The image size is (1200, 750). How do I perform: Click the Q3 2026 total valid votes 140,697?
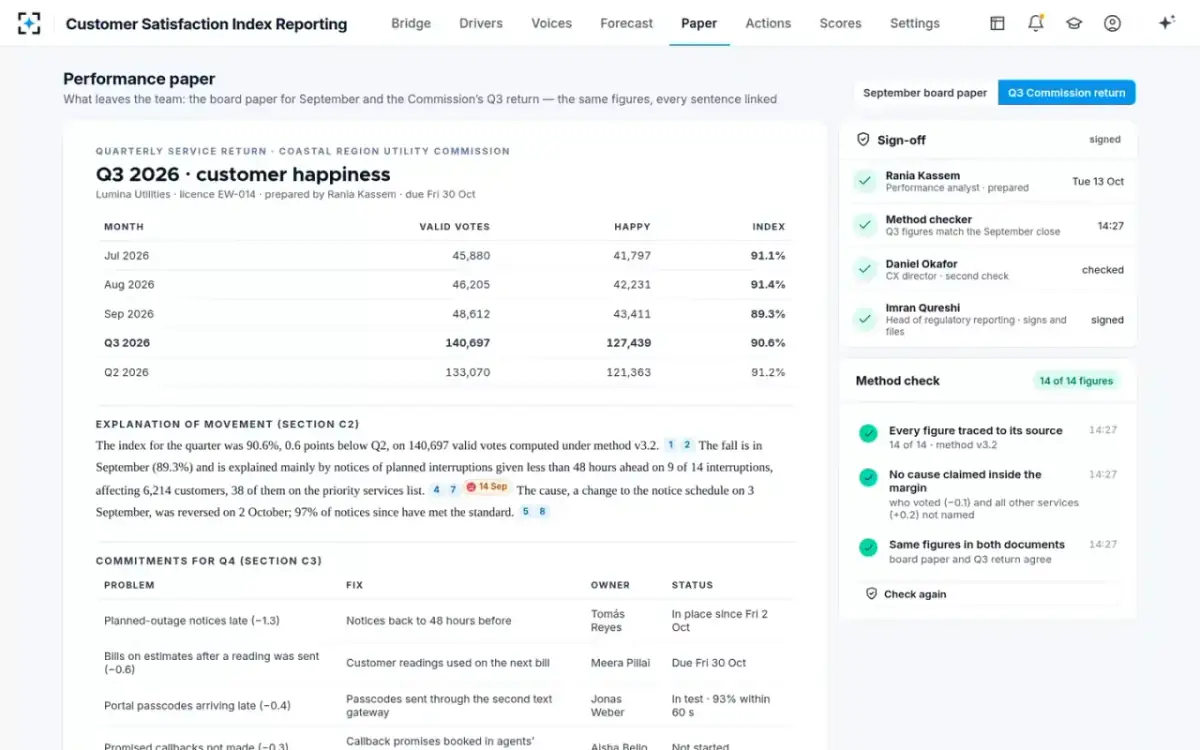tap(468, 343)
